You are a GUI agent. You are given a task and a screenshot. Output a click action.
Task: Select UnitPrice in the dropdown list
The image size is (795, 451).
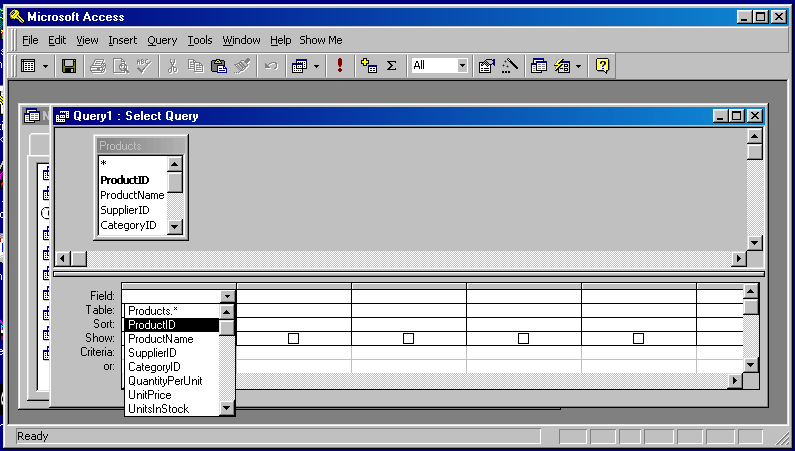172,395
